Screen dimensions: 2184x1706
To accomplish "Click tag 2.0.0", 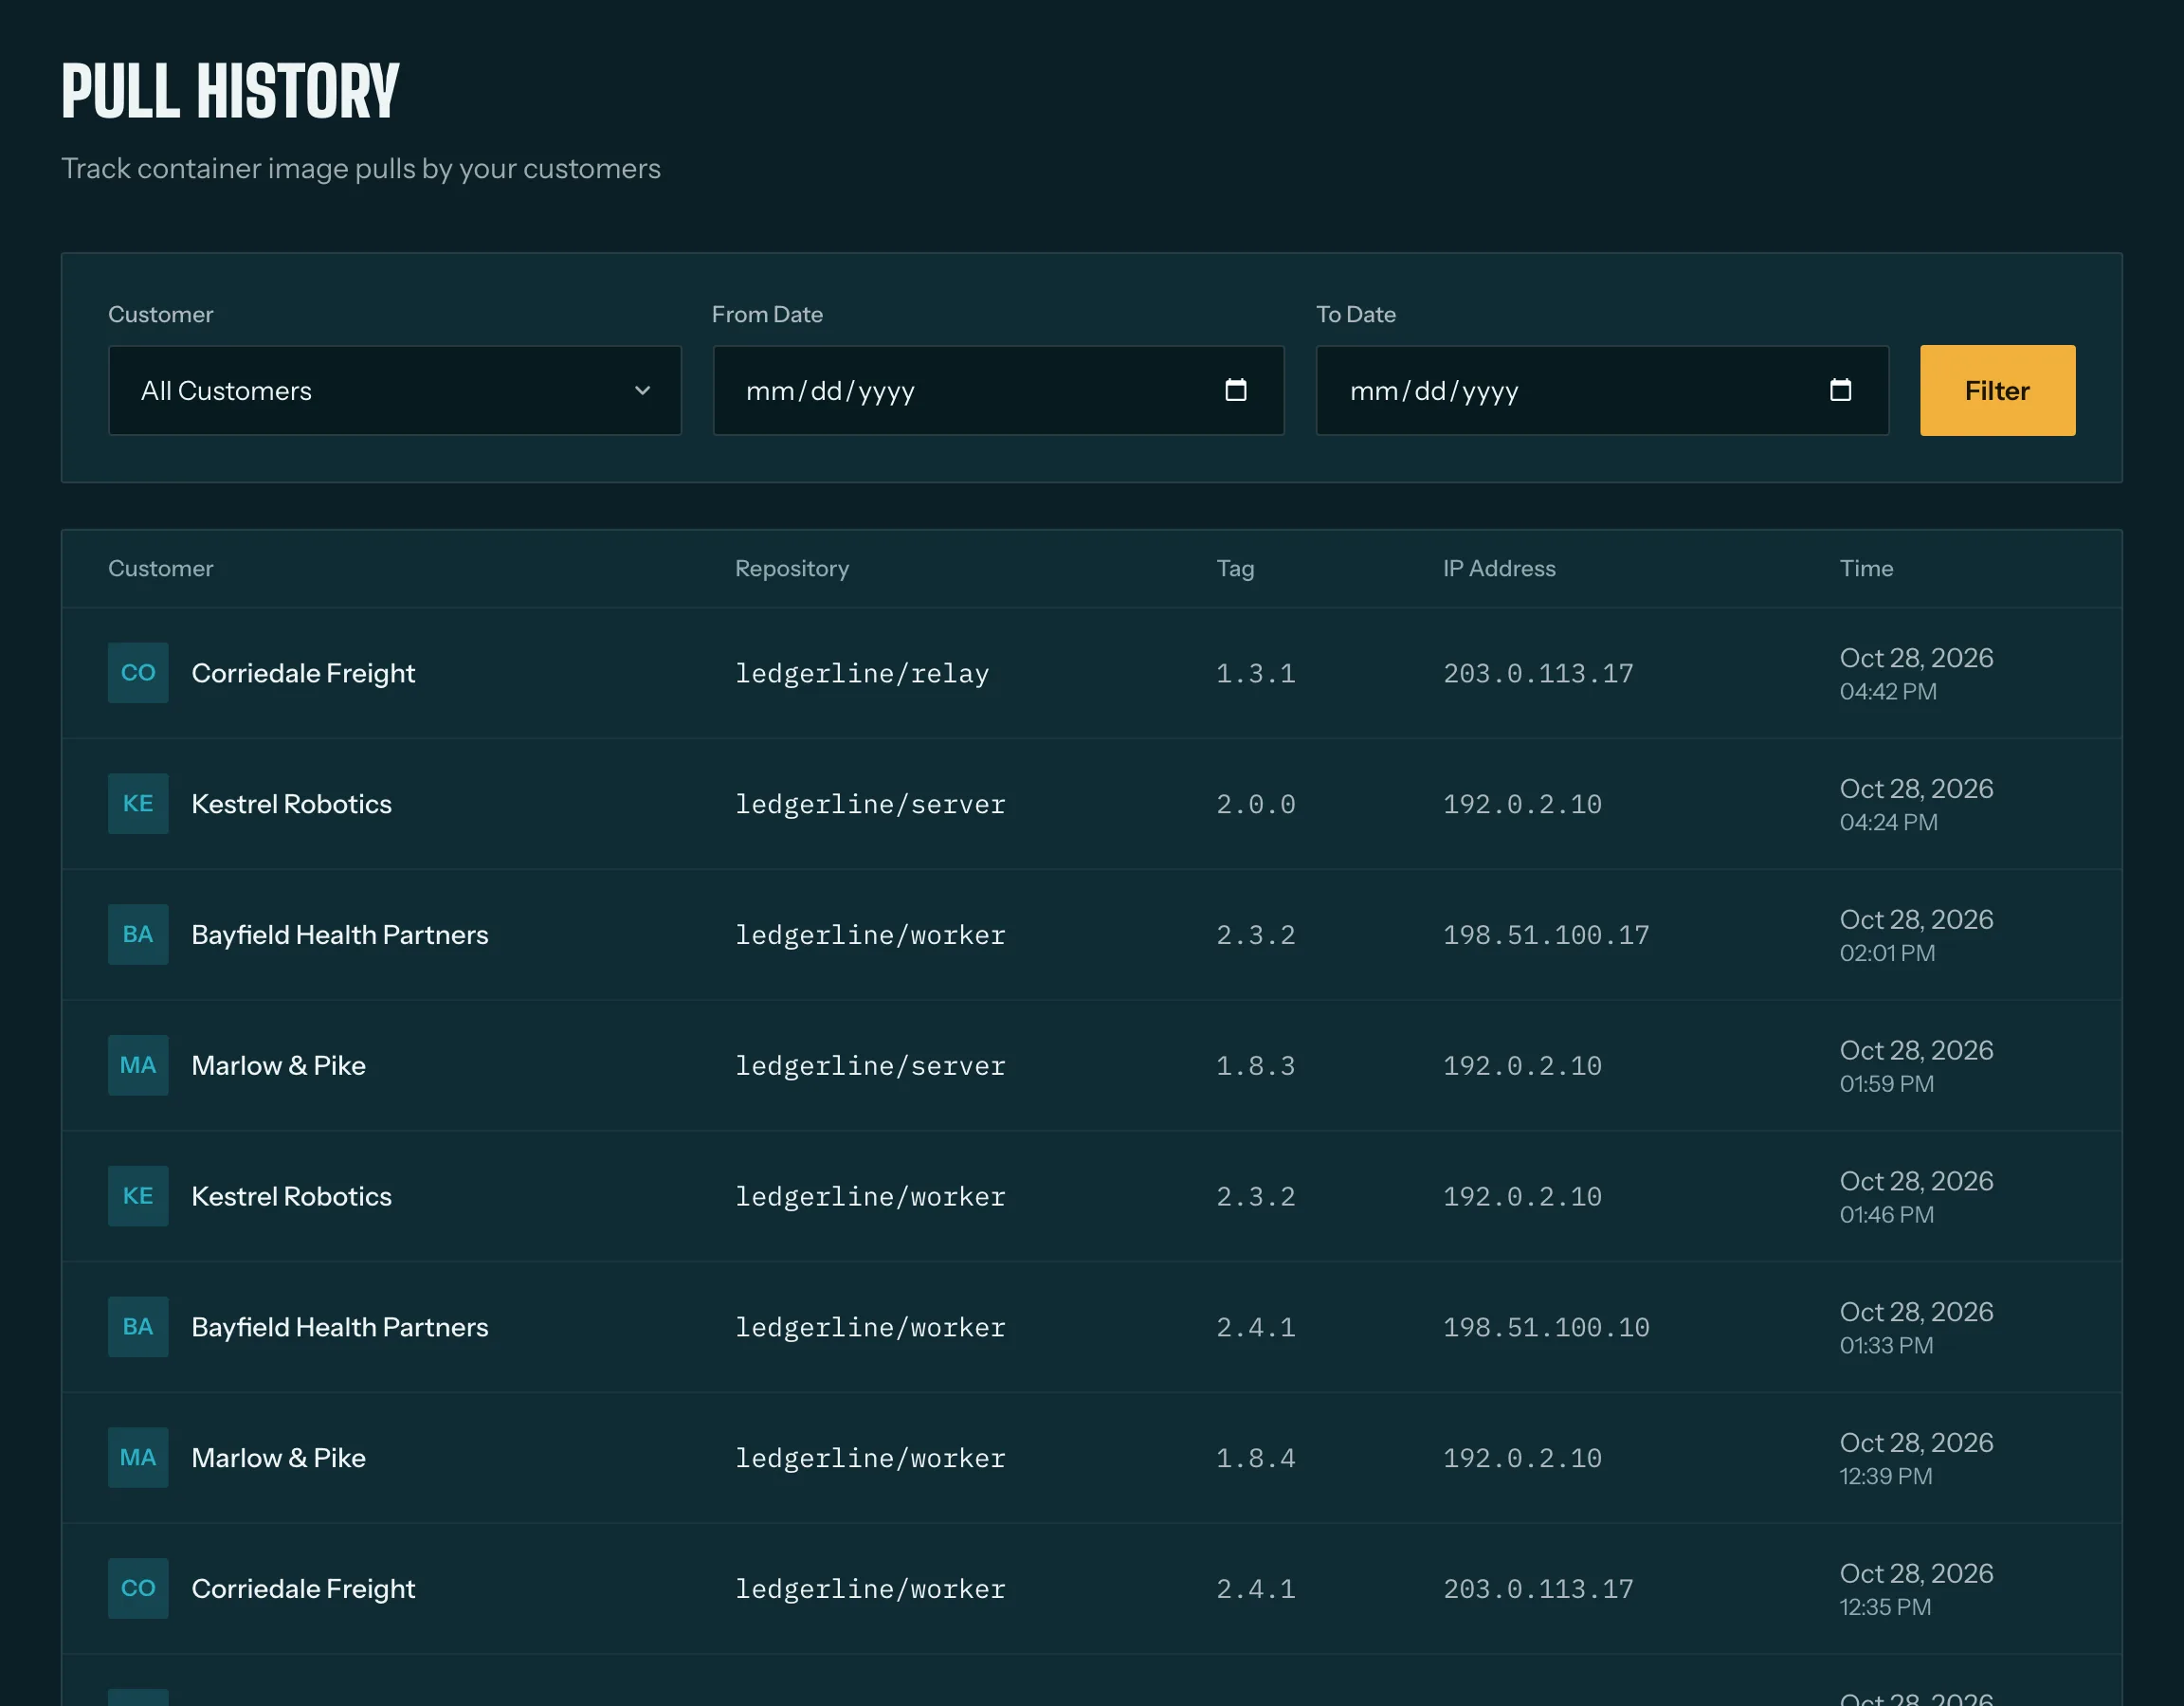I will tap(1256, 804).
